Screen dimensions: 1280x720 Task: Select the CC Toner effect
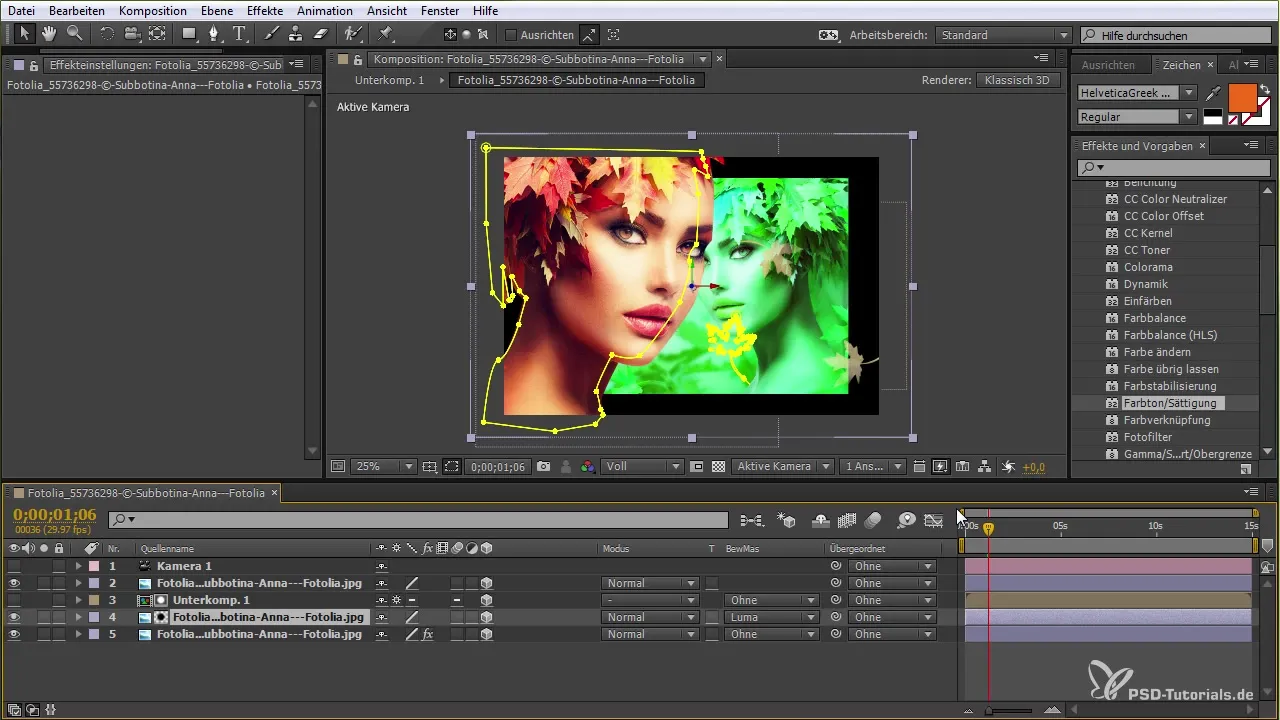pyautogui.click(x=1146, y=250)
